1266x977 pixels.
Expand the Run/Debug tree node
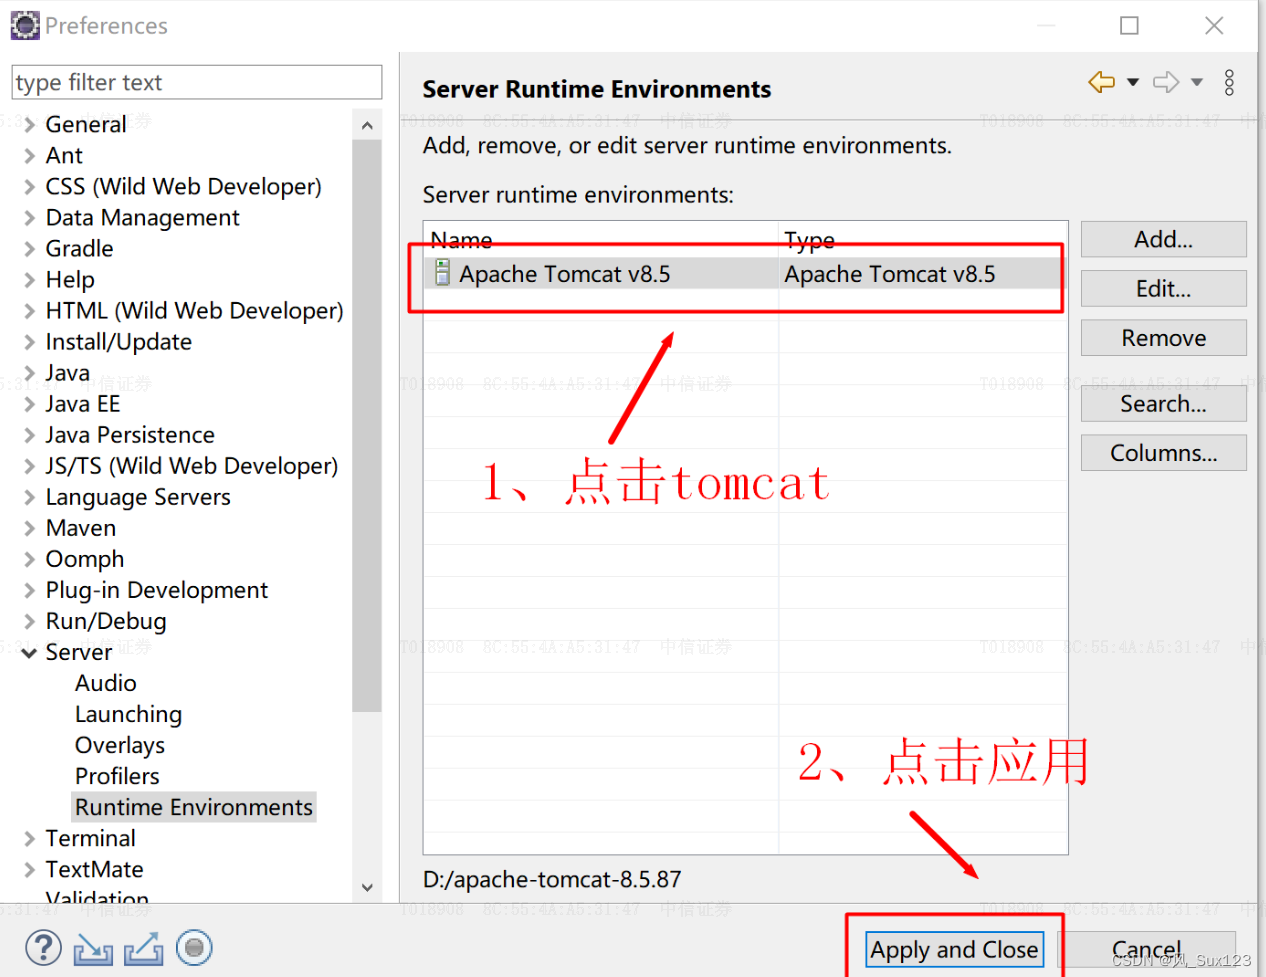30,621
